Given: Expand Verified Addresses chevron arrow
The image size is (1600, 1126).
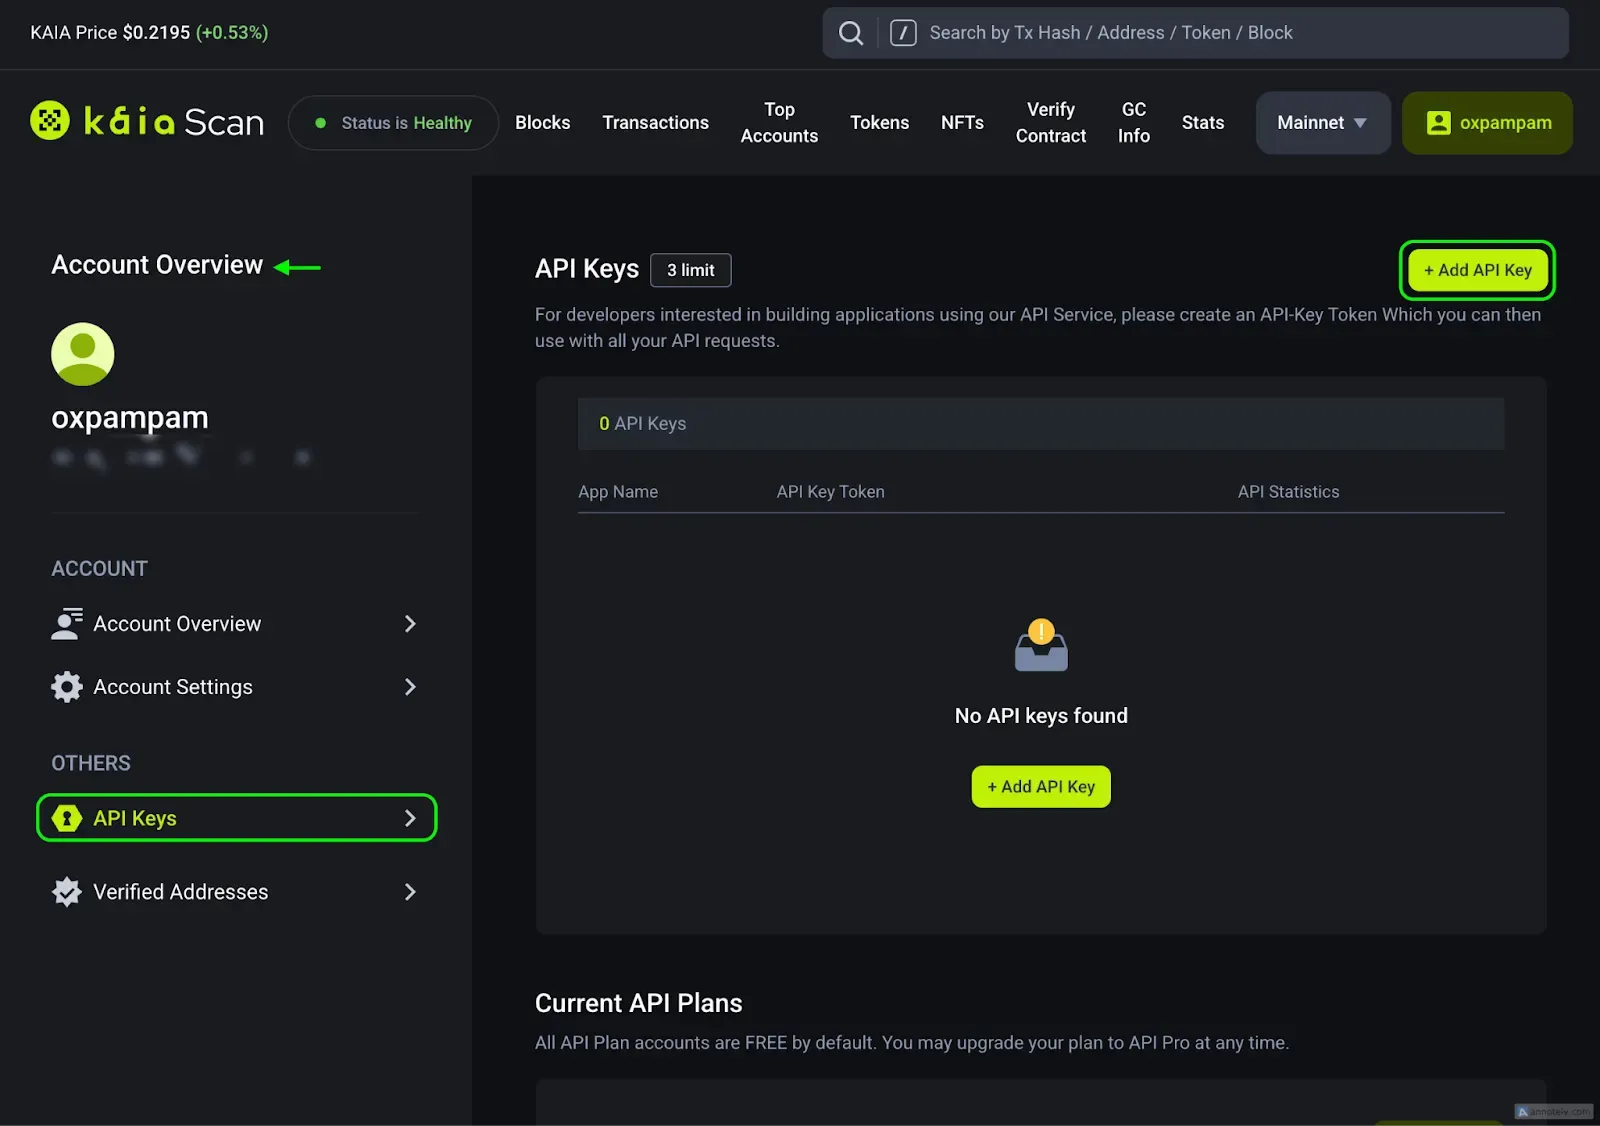Looking at the screenshot, I should pos(410,892).
